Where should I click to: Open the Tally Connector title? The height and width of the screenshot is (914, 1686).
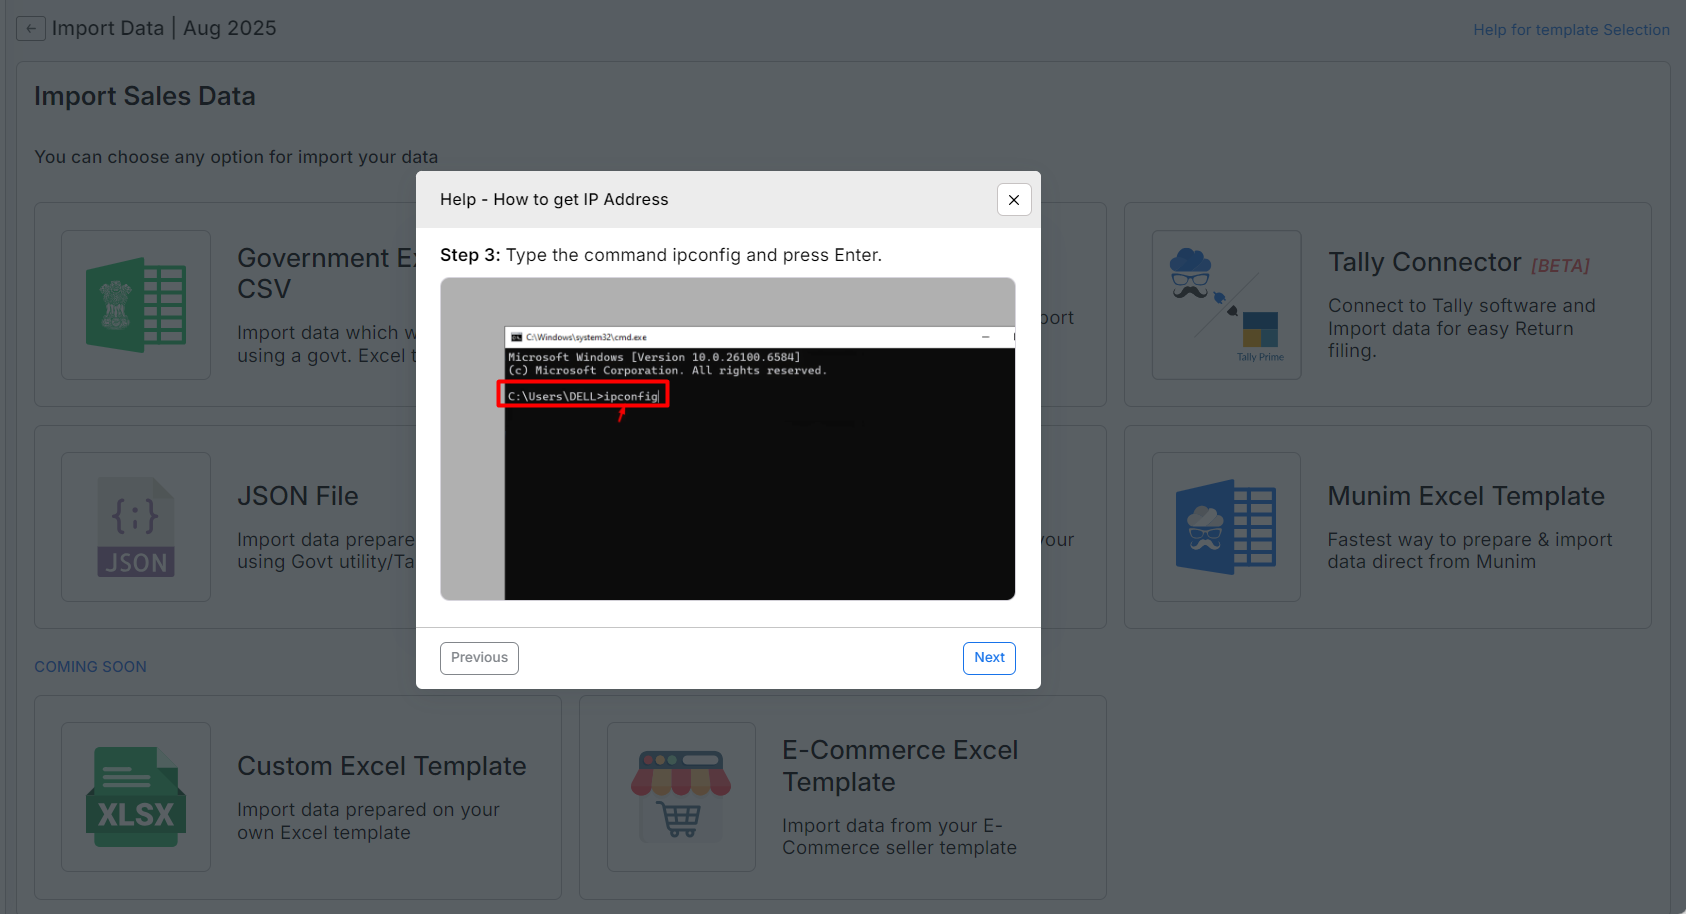[x=1424, y=262]
